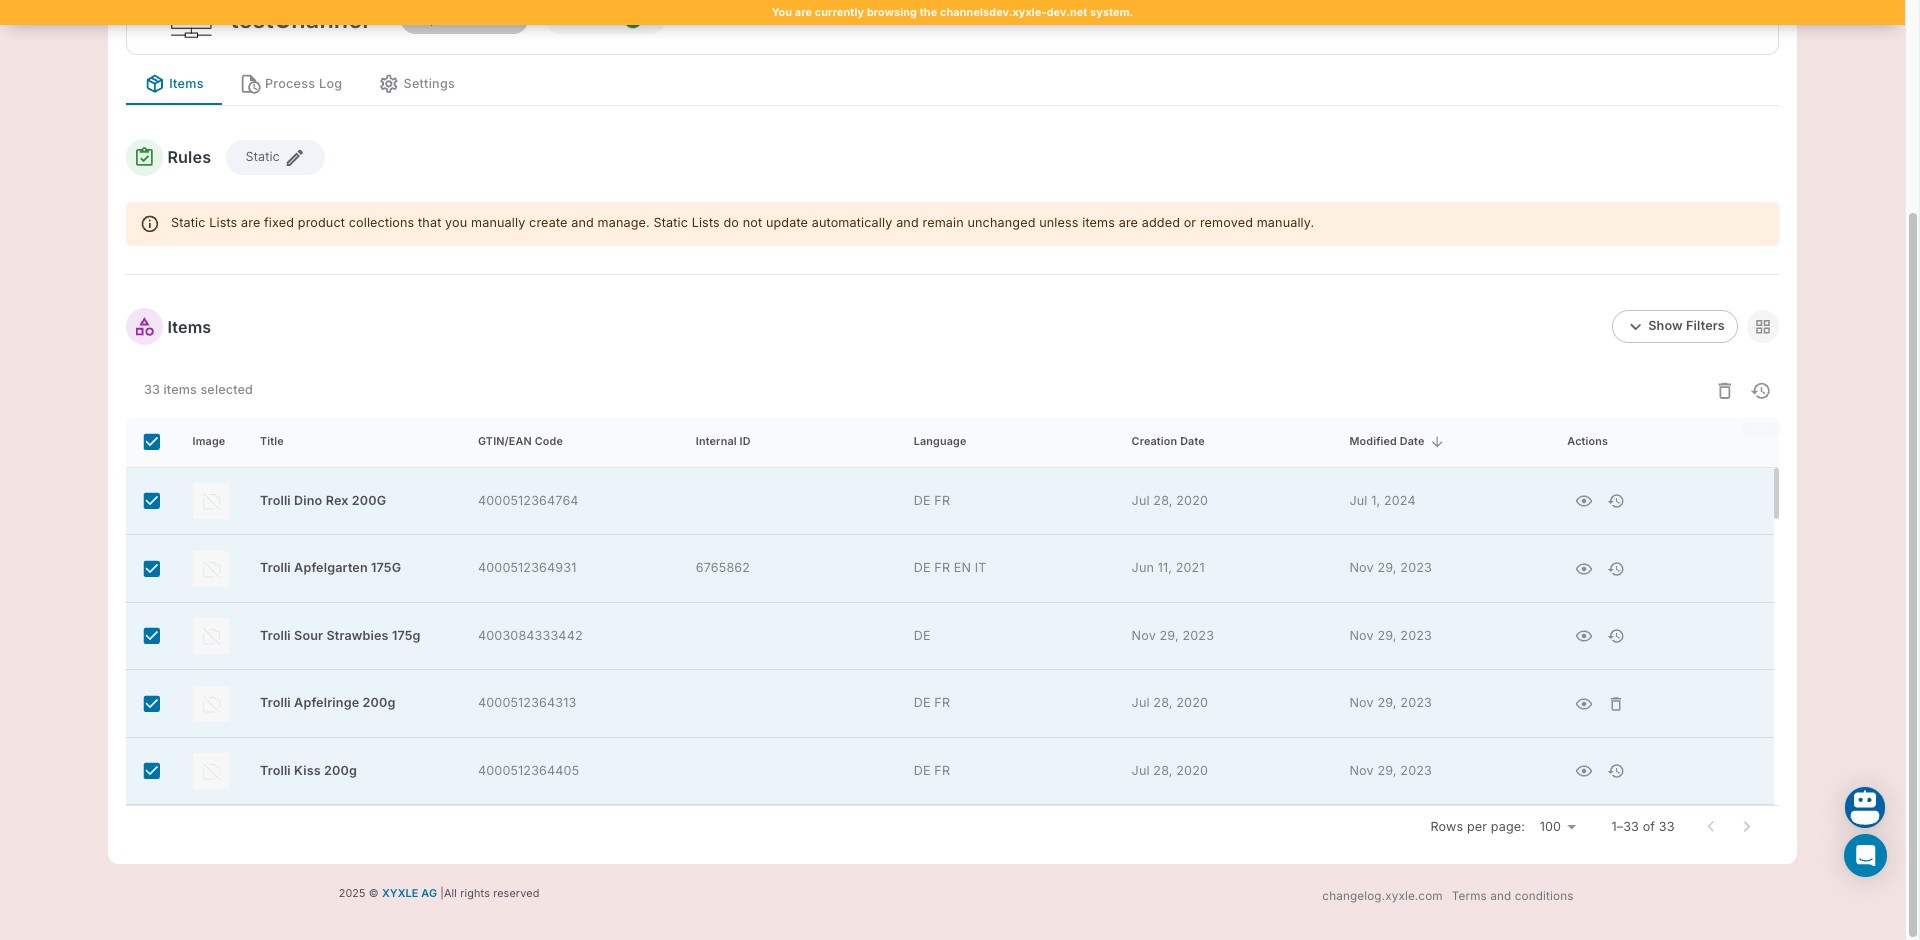This screenshot has height=940, width=1920.
Task: Open history for Trolli Apfelgarten 175G
Action: pyautogui.click(x=1616, y=569)
